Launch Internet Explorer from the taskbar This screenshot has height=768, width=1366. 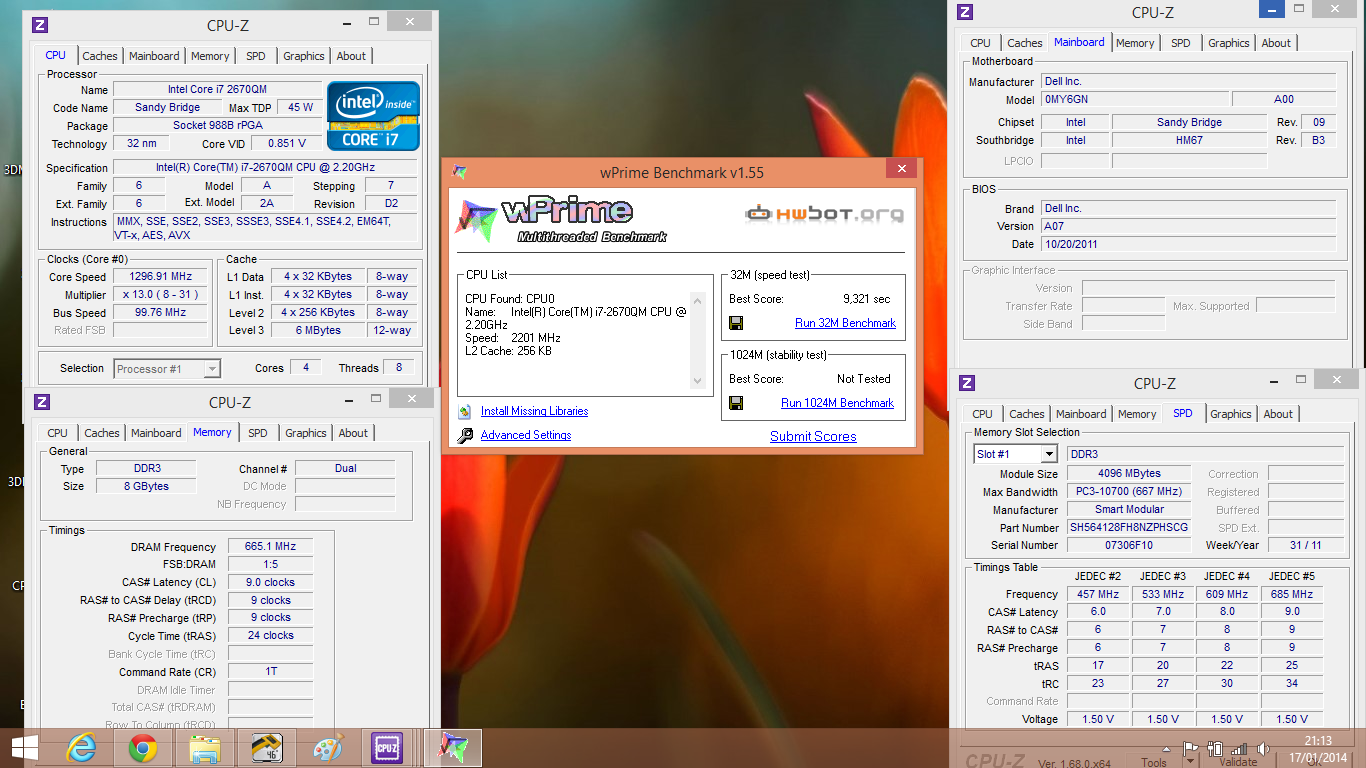(81, 748)
